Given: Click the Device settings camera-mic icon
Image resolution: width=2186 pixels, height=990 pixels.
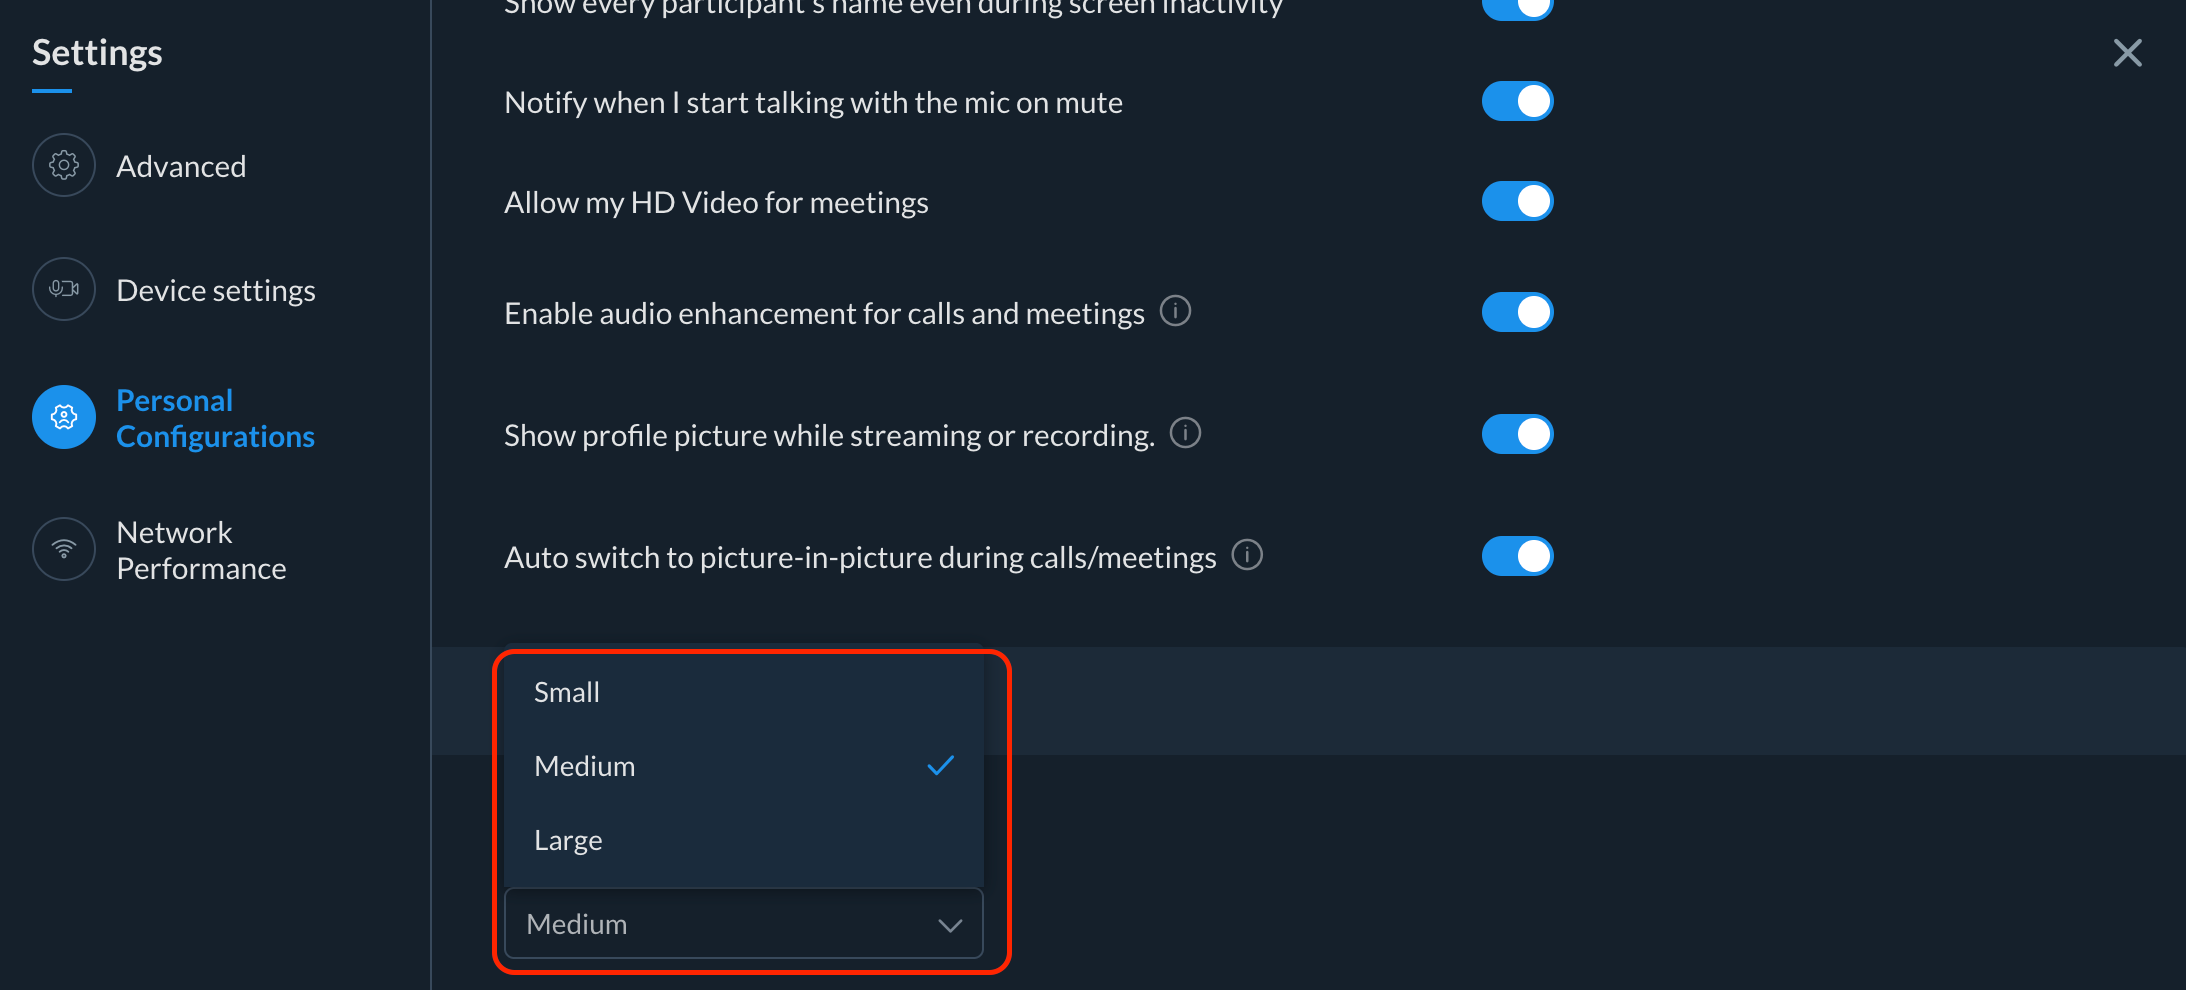Looking at the screenshot, I should tap(64, 289).
